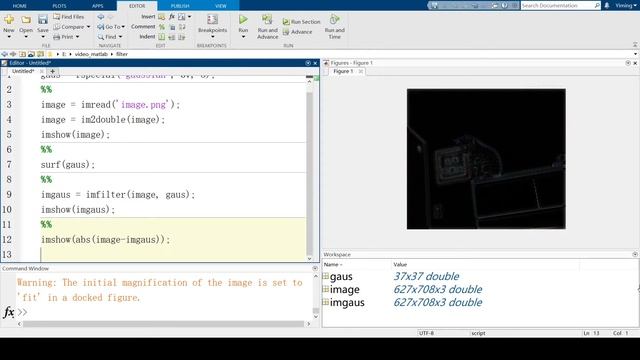
Task: Open the address bar history dropdown arrow
Action: pyautogui.click(x=636, y=54)
